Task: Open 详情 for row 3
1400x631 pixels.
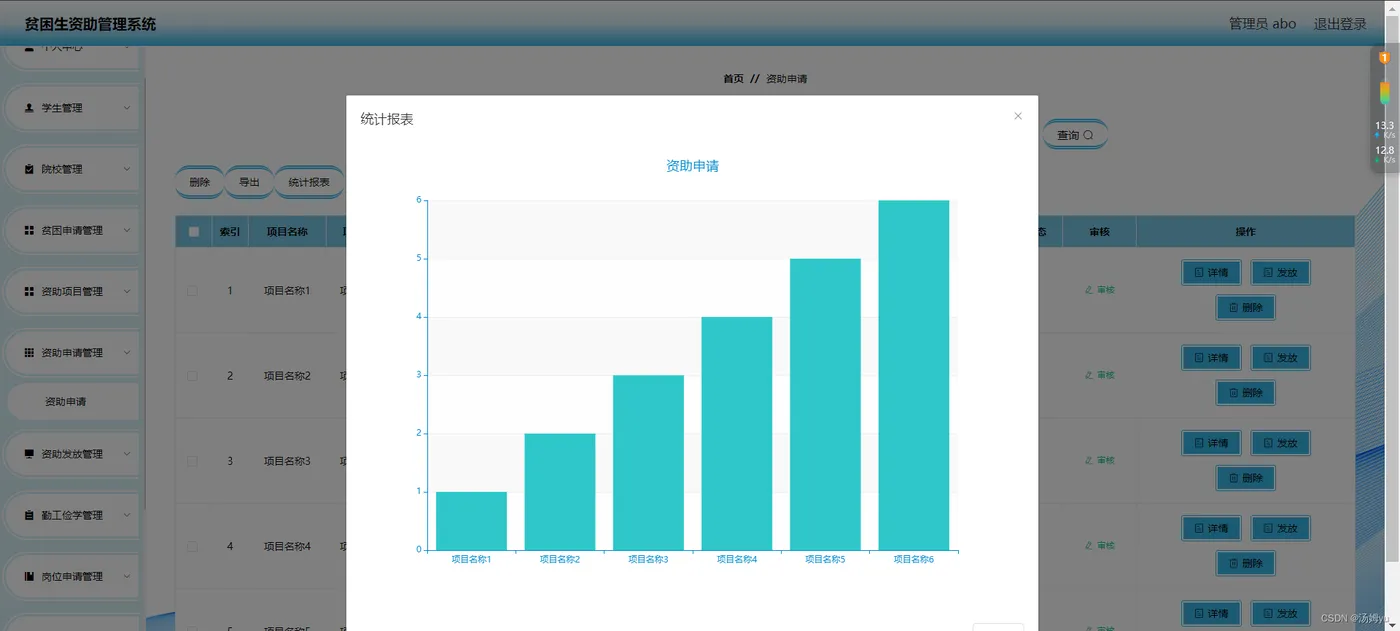Action: pyautogui.click(x=1211, y=442)
